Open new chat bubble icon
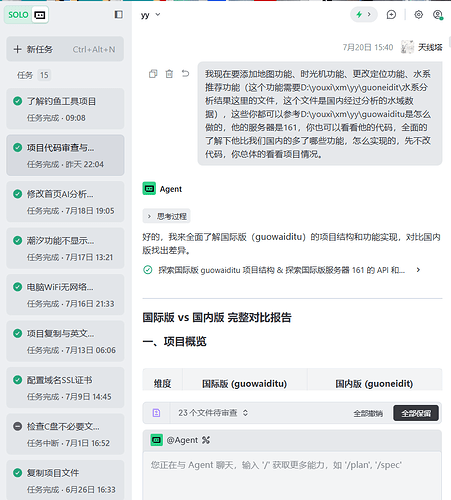 (391, 15)
